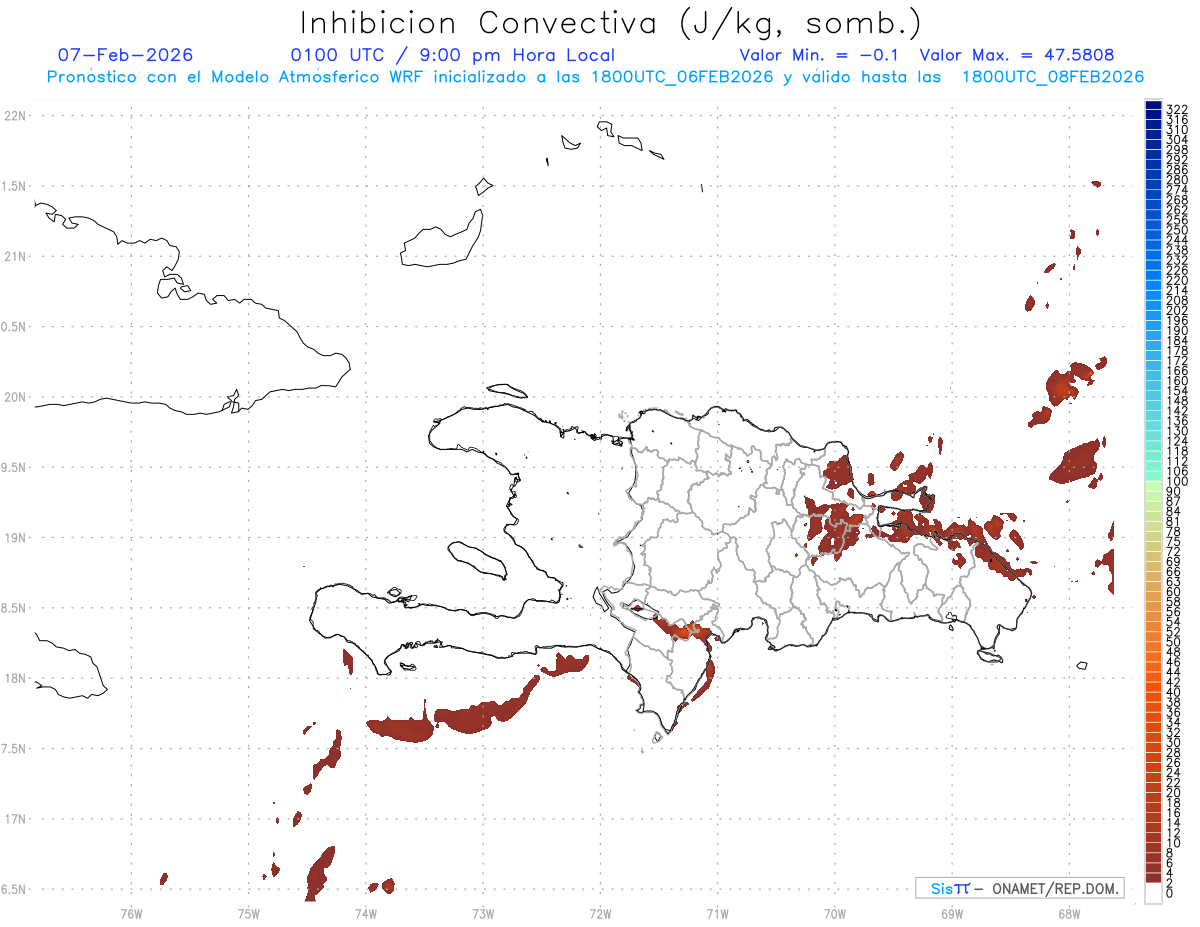Screen dimensions: 1200x927
Task: Click the 22N latitude label
Action: (14, 116)
